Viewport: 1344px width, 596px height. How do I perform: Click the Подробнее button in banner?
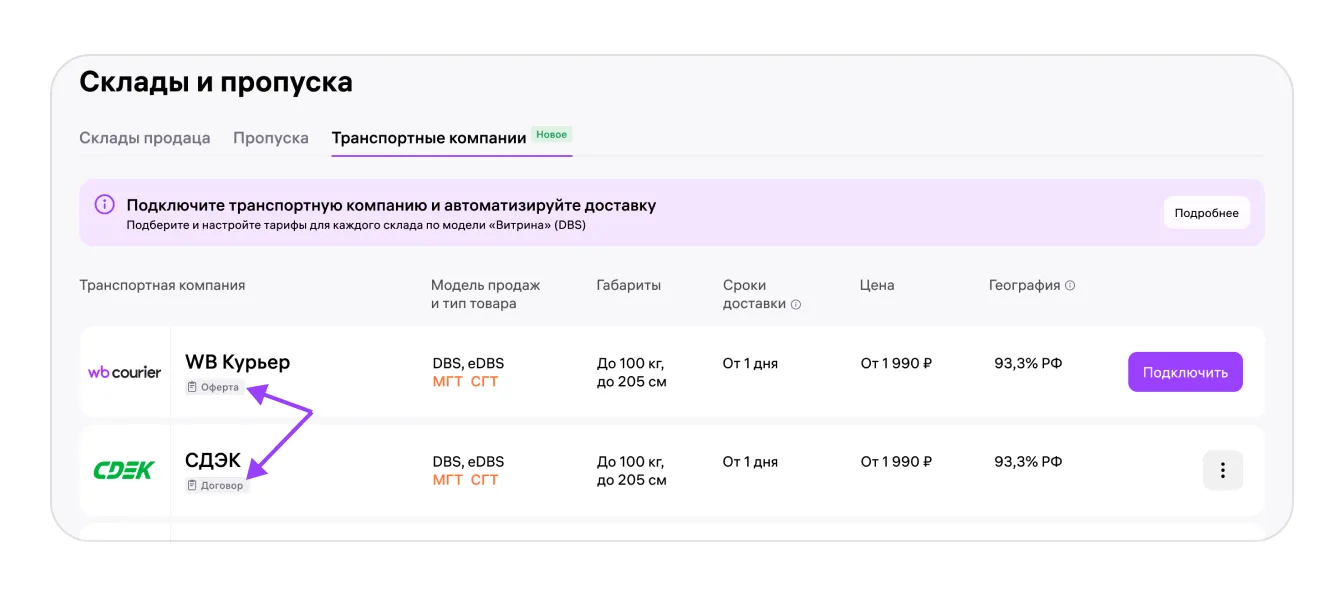[1206, 213]
